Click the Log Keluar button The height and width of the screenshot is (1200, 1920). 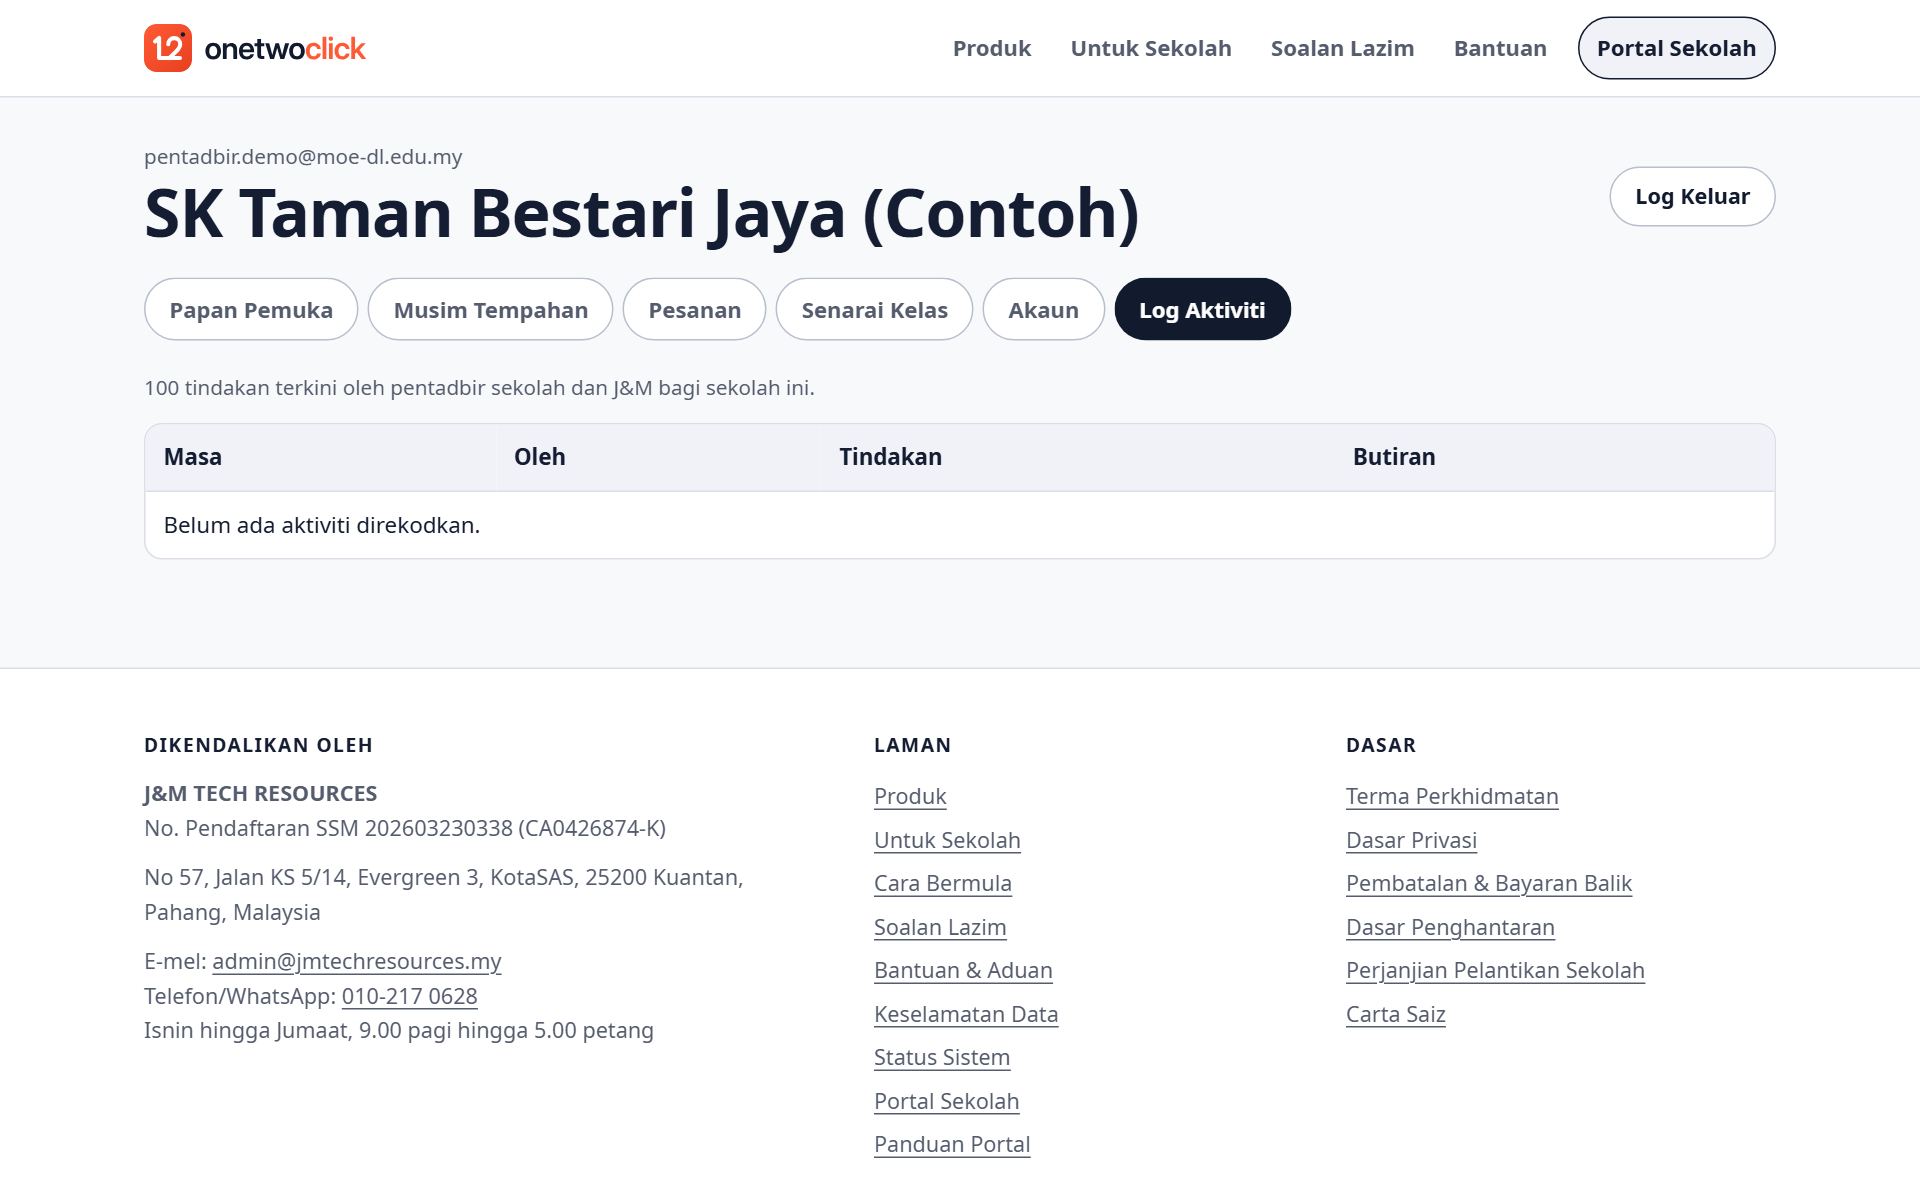(1692, 196)
